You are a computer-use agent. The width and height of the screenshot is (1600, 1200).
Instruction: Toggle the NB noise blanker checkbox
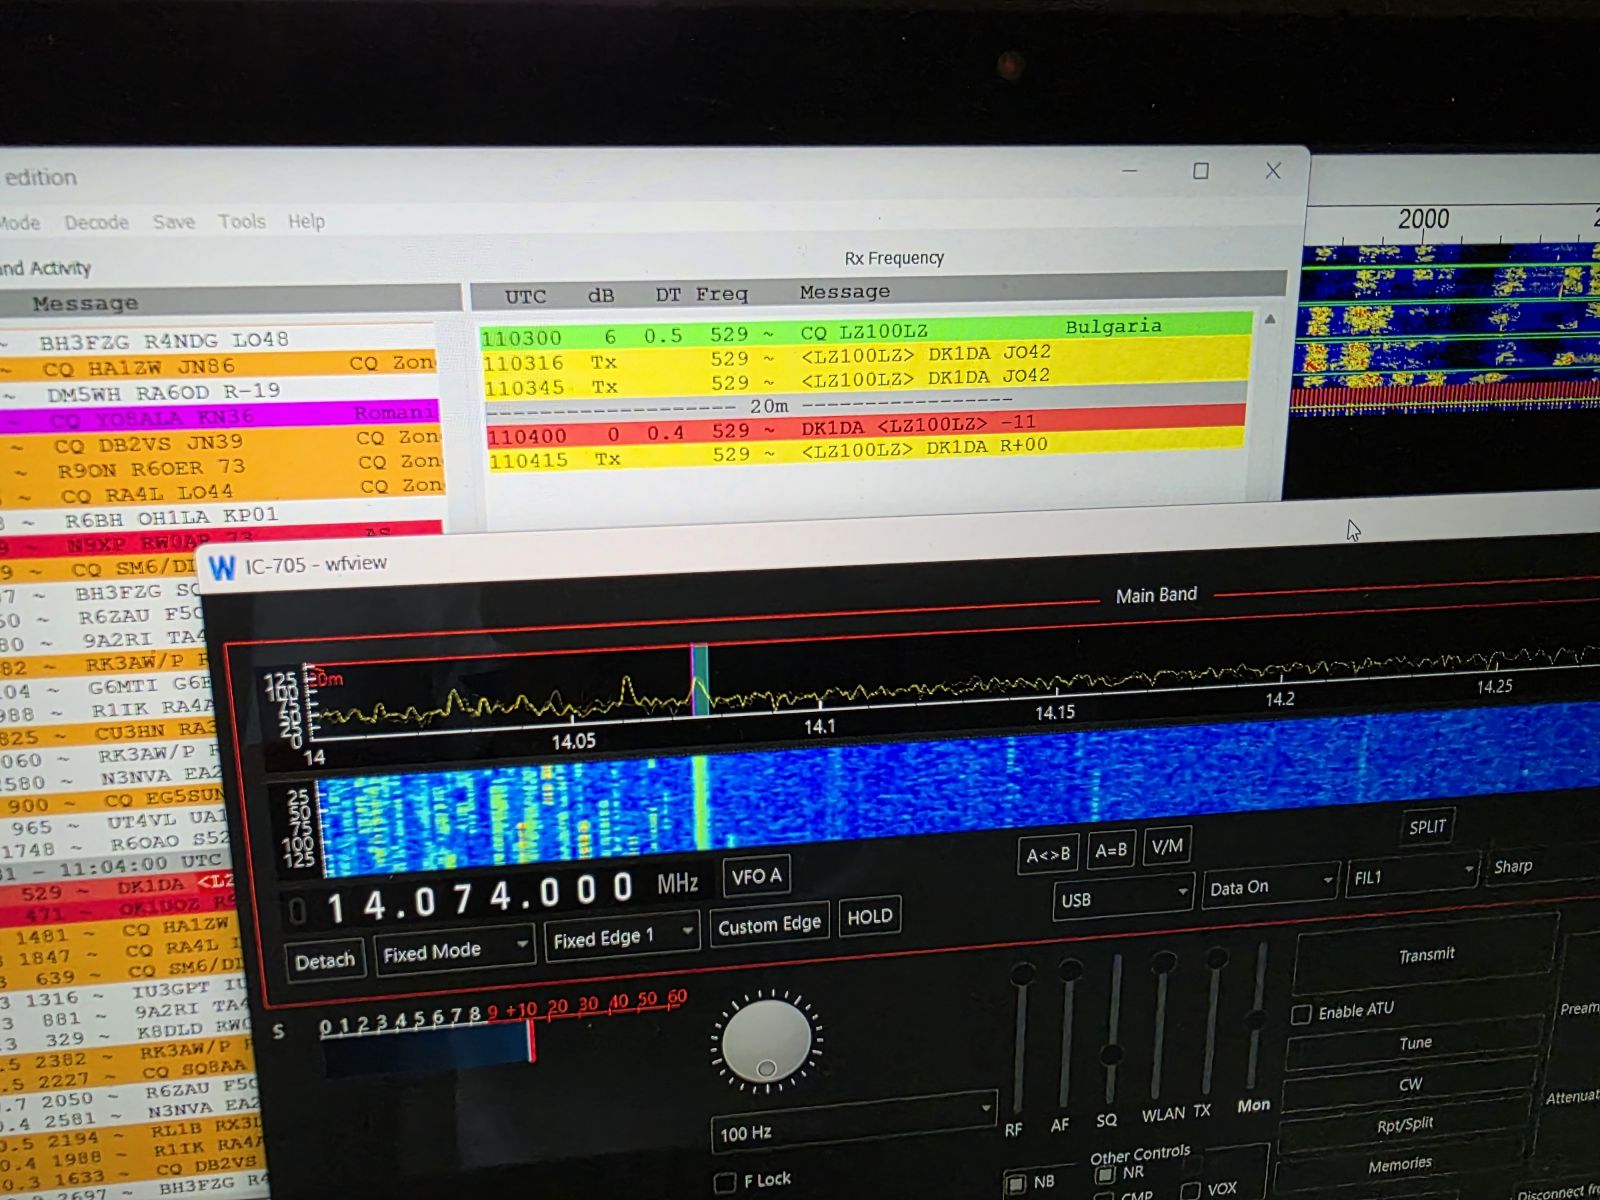[1015, 1183]
